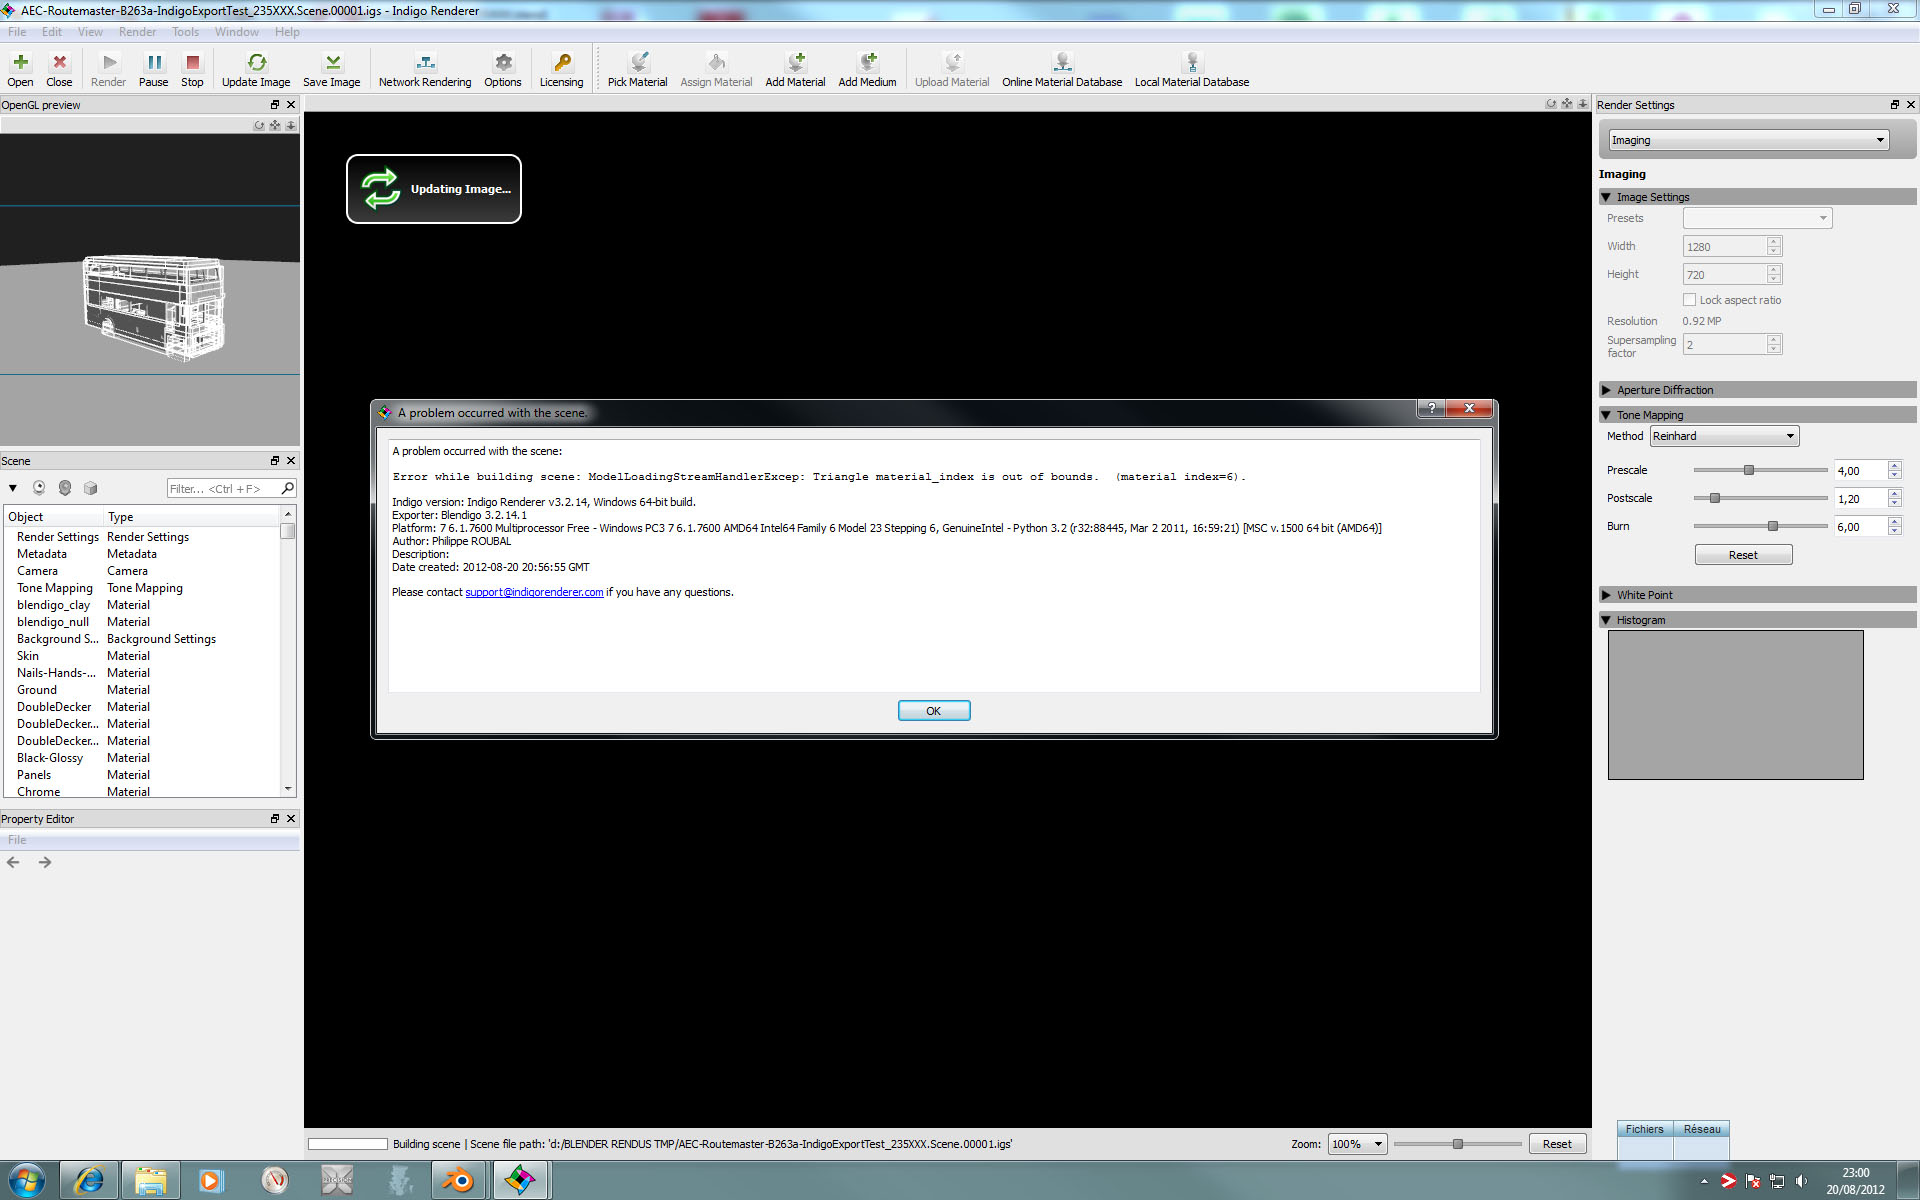The image size is (1920, 1200).
Task: Collapse the Image Settings section
Action: (1606, 197)
